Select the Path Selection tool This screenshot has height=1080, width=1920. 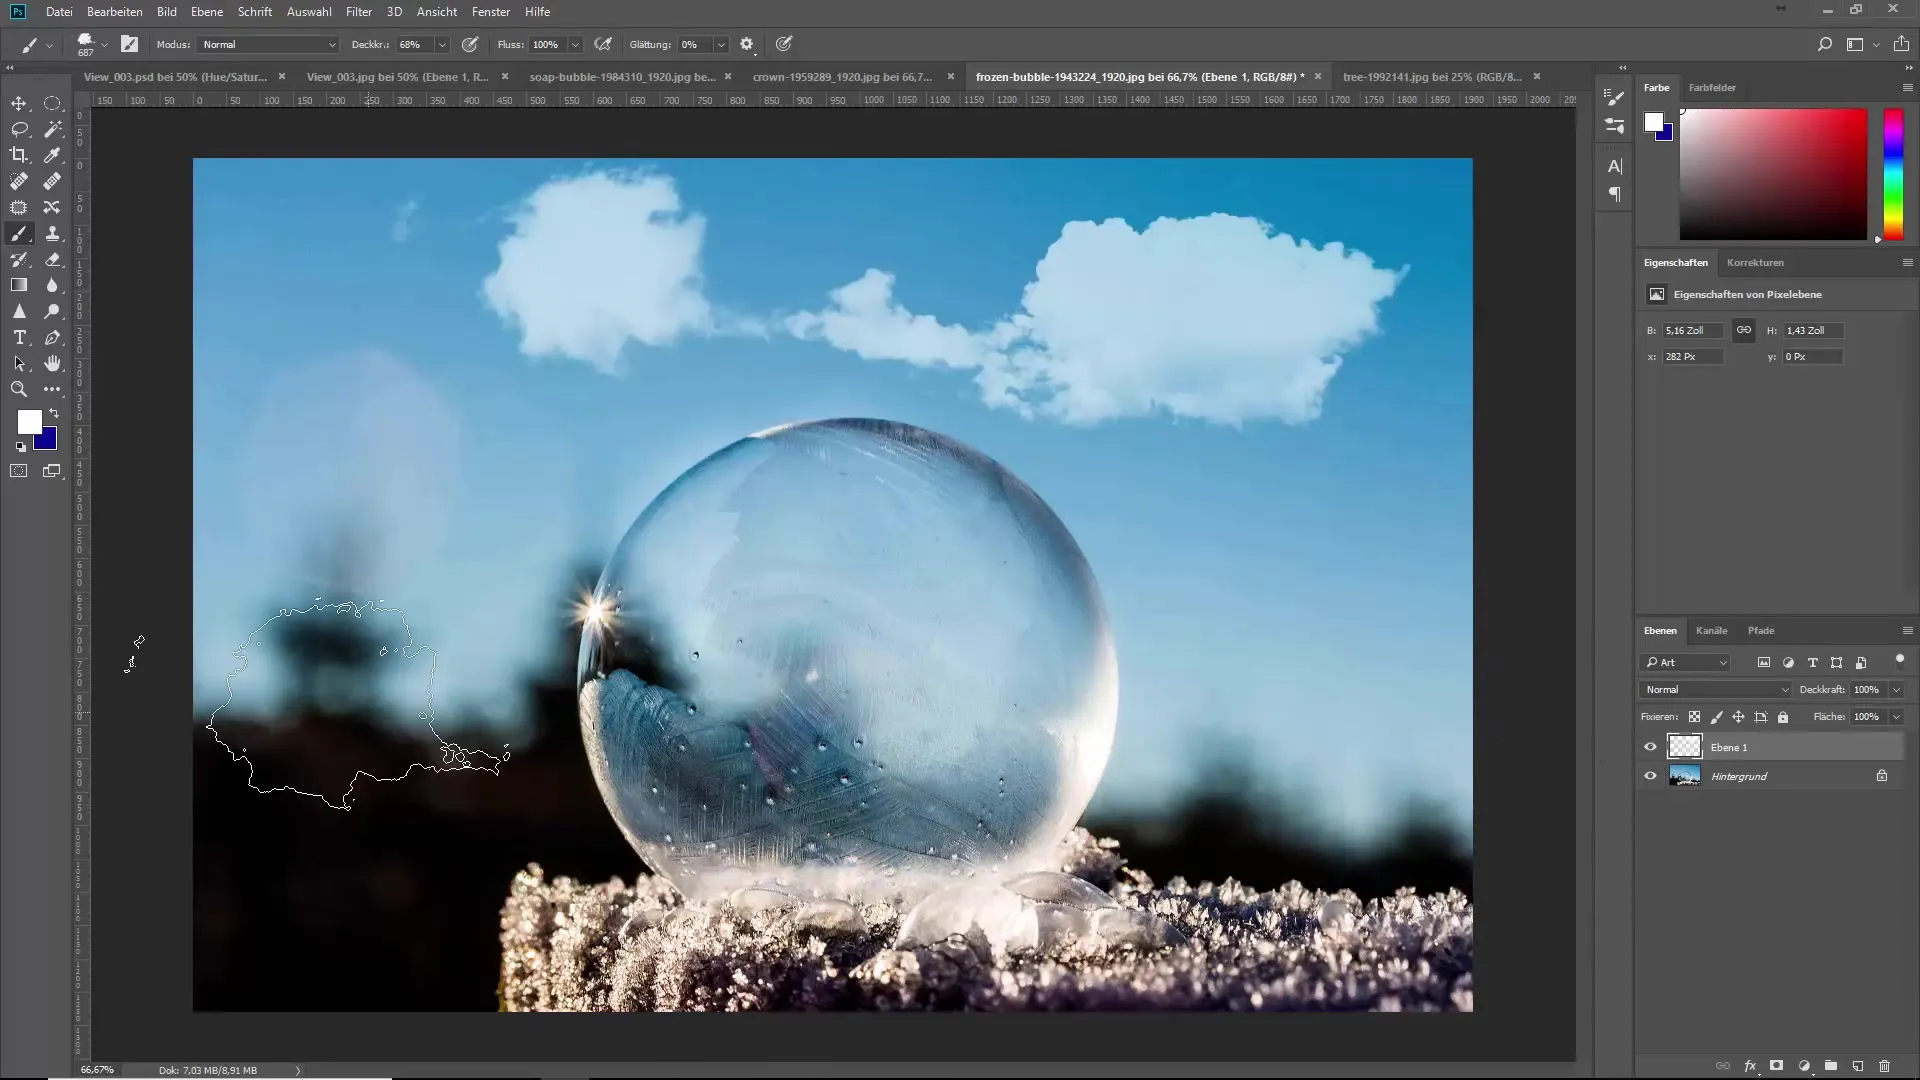tap(19, 363)
